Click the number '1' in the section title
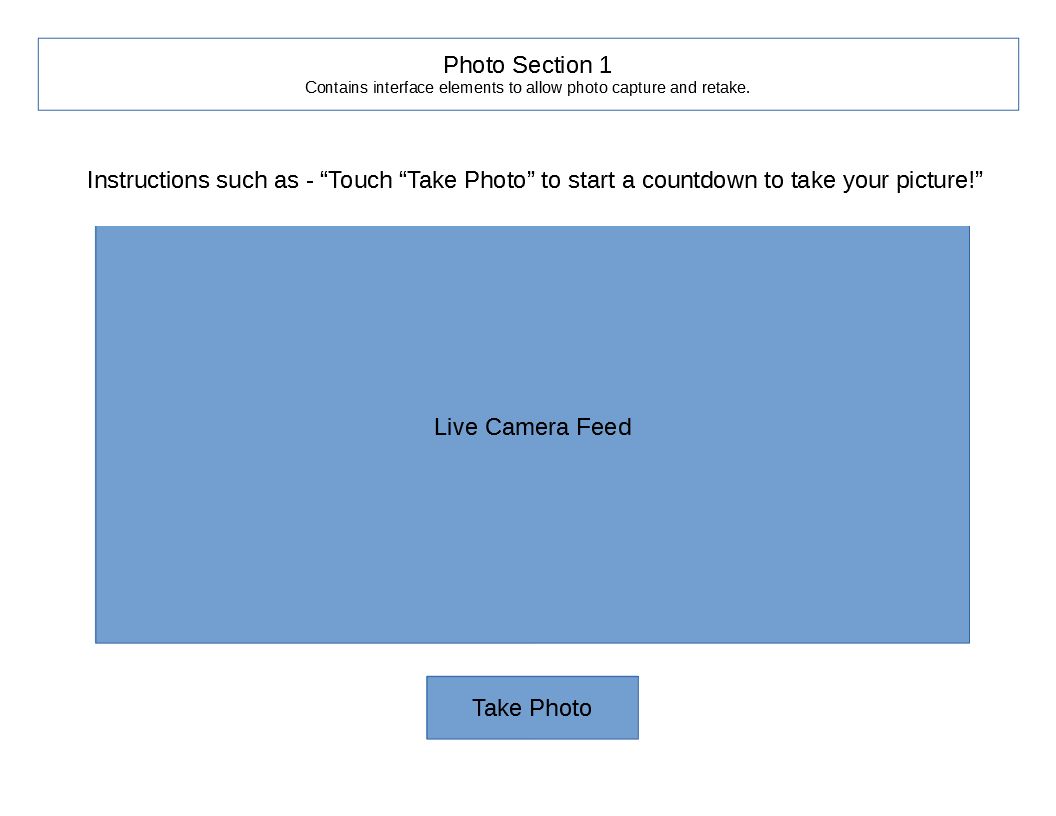 point(606,65)
